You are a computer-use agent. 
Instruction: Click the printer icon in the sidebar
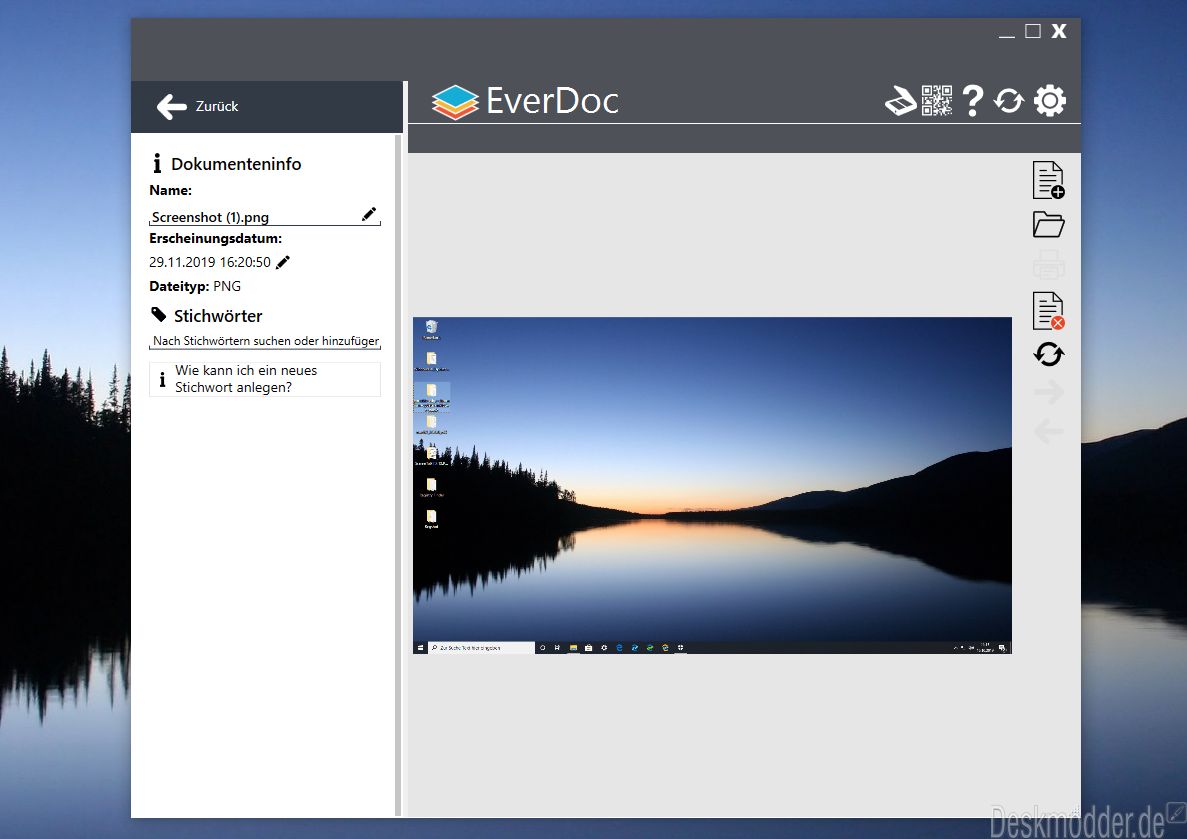1048,265
